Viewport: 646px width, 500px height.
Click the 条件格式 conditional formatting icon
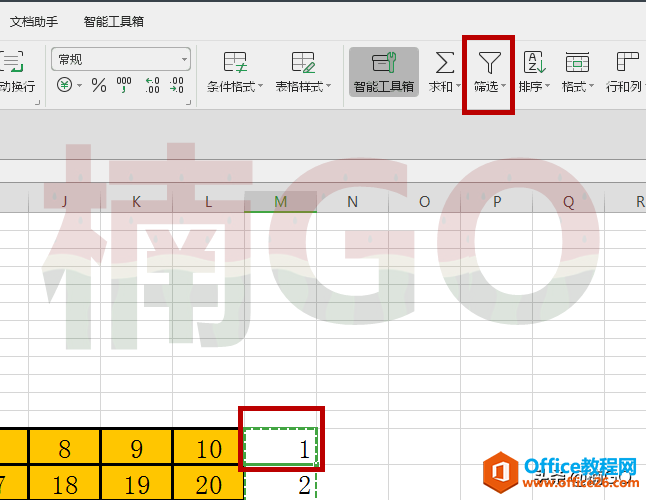[x=235, y=63]
